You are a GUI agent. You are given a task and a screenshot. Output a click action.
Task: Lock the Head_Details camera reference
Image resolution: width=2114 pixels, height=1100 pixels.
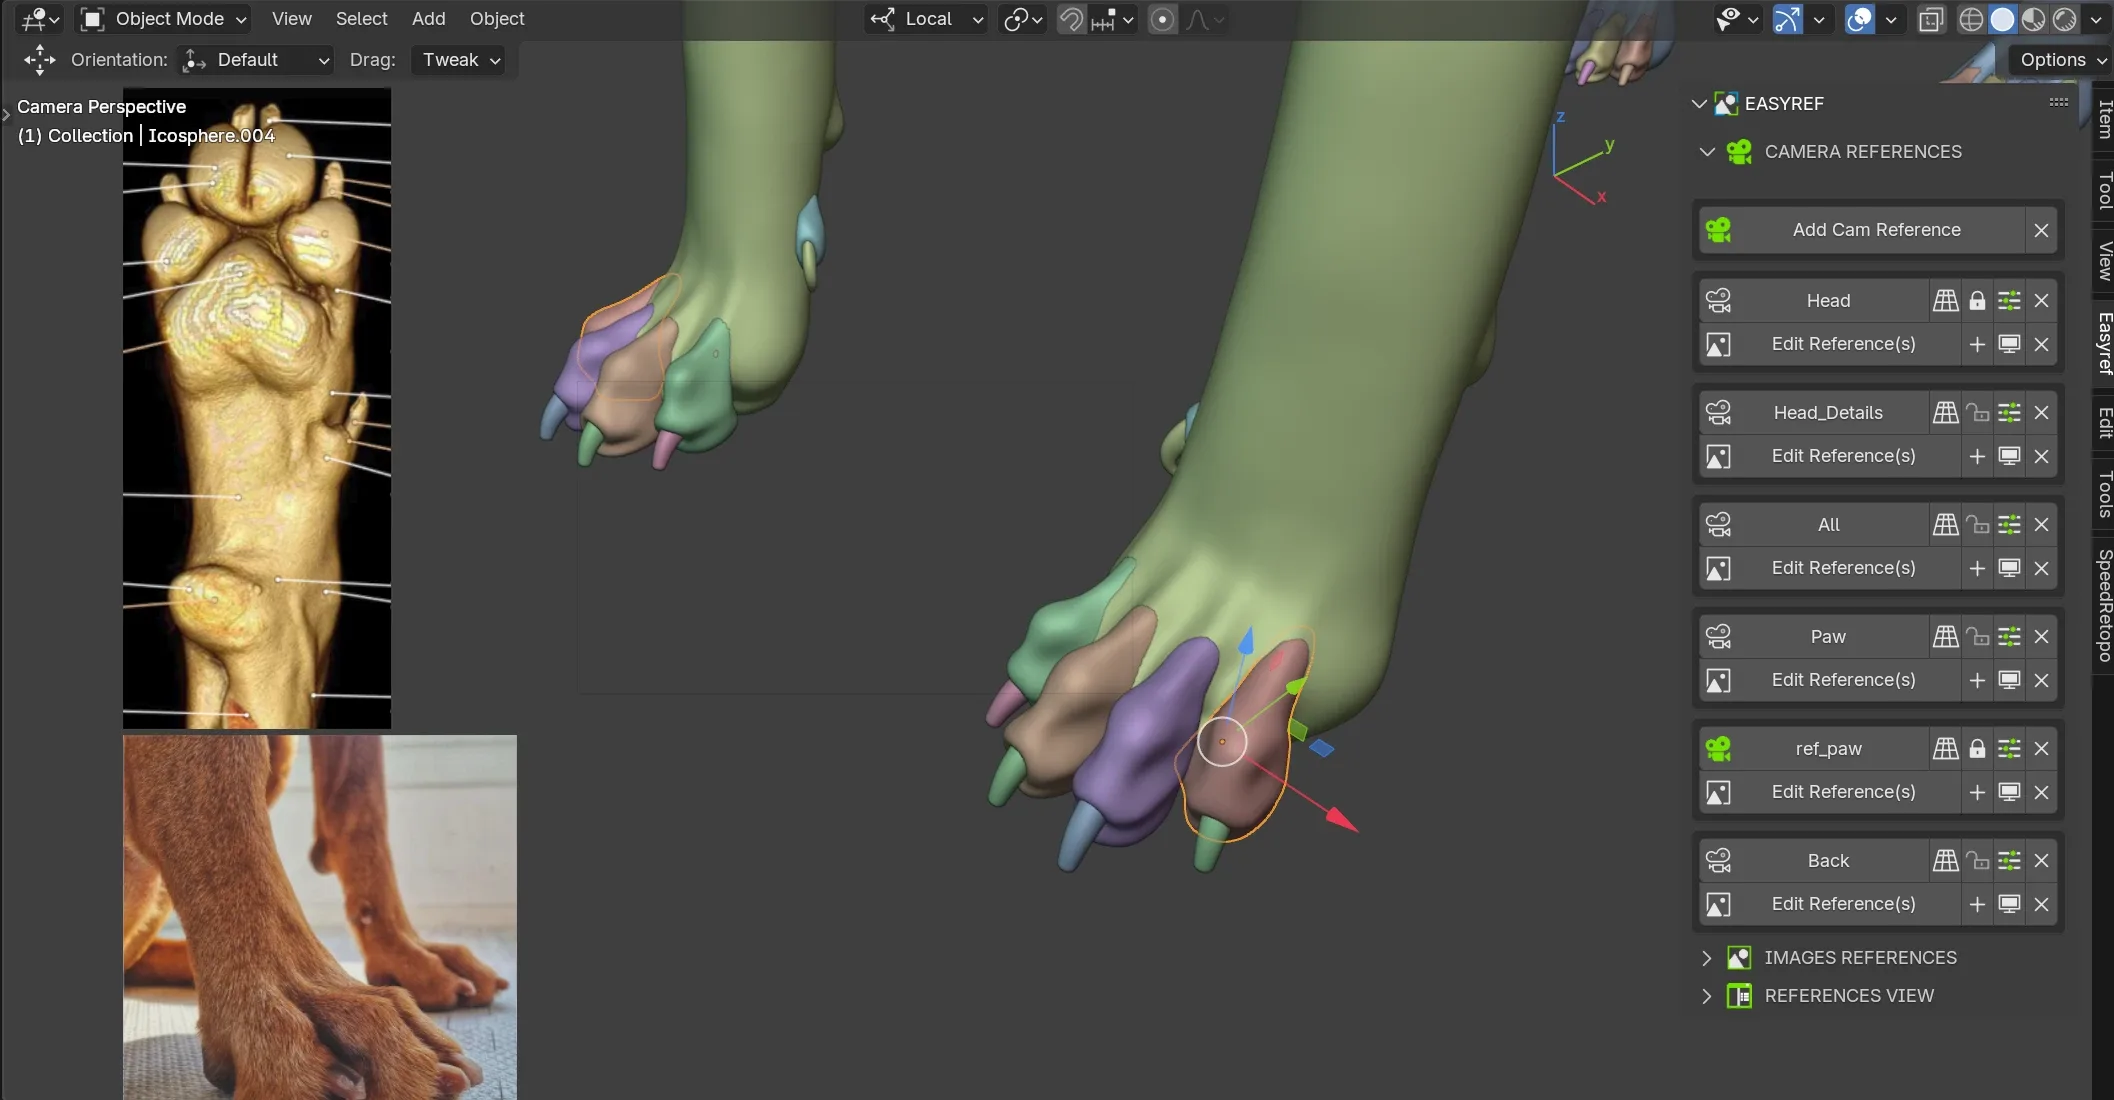pyautogui.click(x=1979, y=412)
